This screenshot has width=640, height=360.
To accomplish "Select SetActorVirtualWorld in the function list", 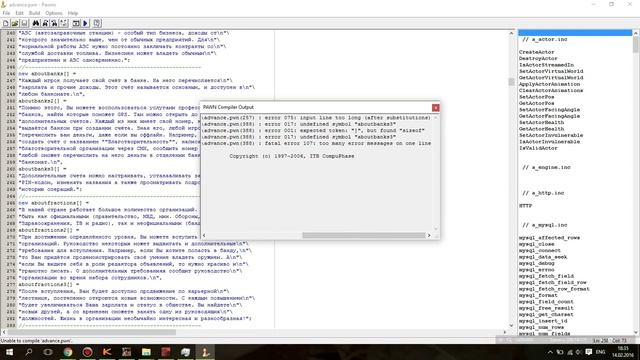I will click(551, 71).
